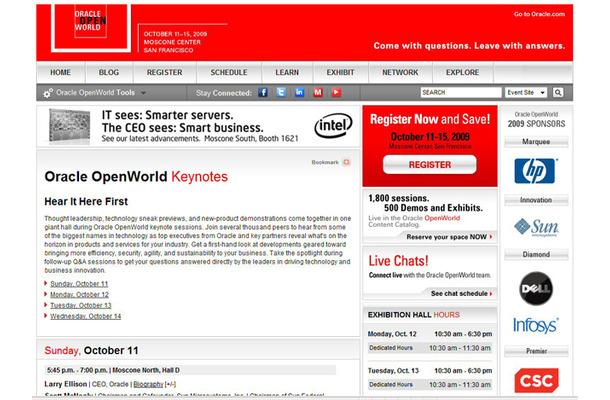Open the EXPLORE menu item
Screen dimensions: 610x400
tap(463, 72)
